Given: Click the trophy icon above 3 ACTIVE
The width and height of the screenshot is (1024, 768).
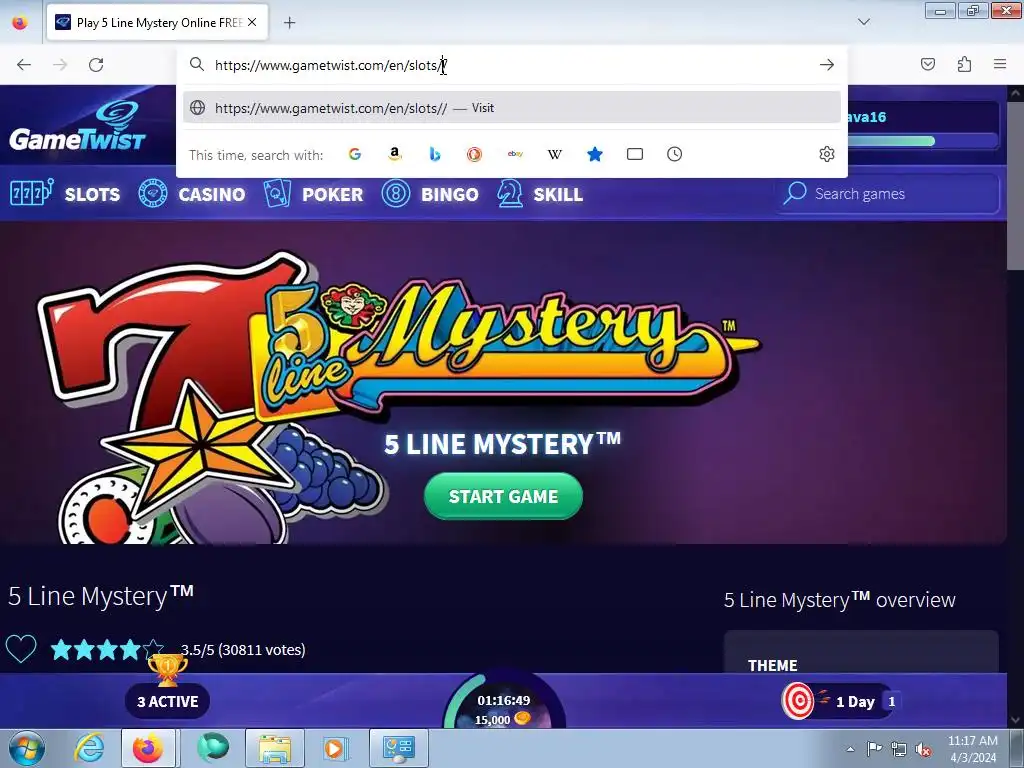Looking at the screenshot, I should tap(168, 669).
